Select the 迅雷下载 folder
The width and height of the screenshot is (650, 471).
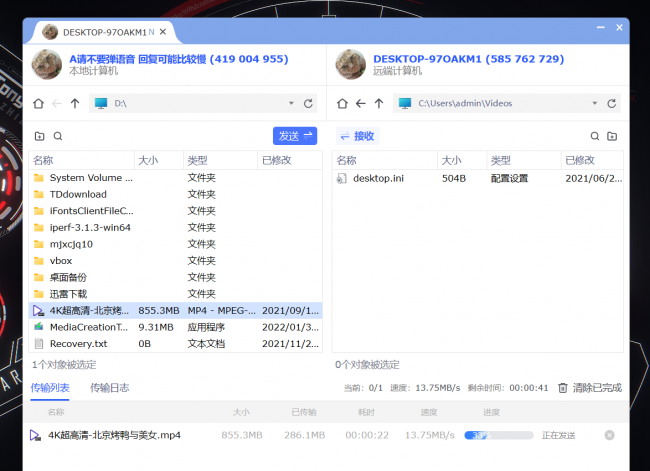175,294
